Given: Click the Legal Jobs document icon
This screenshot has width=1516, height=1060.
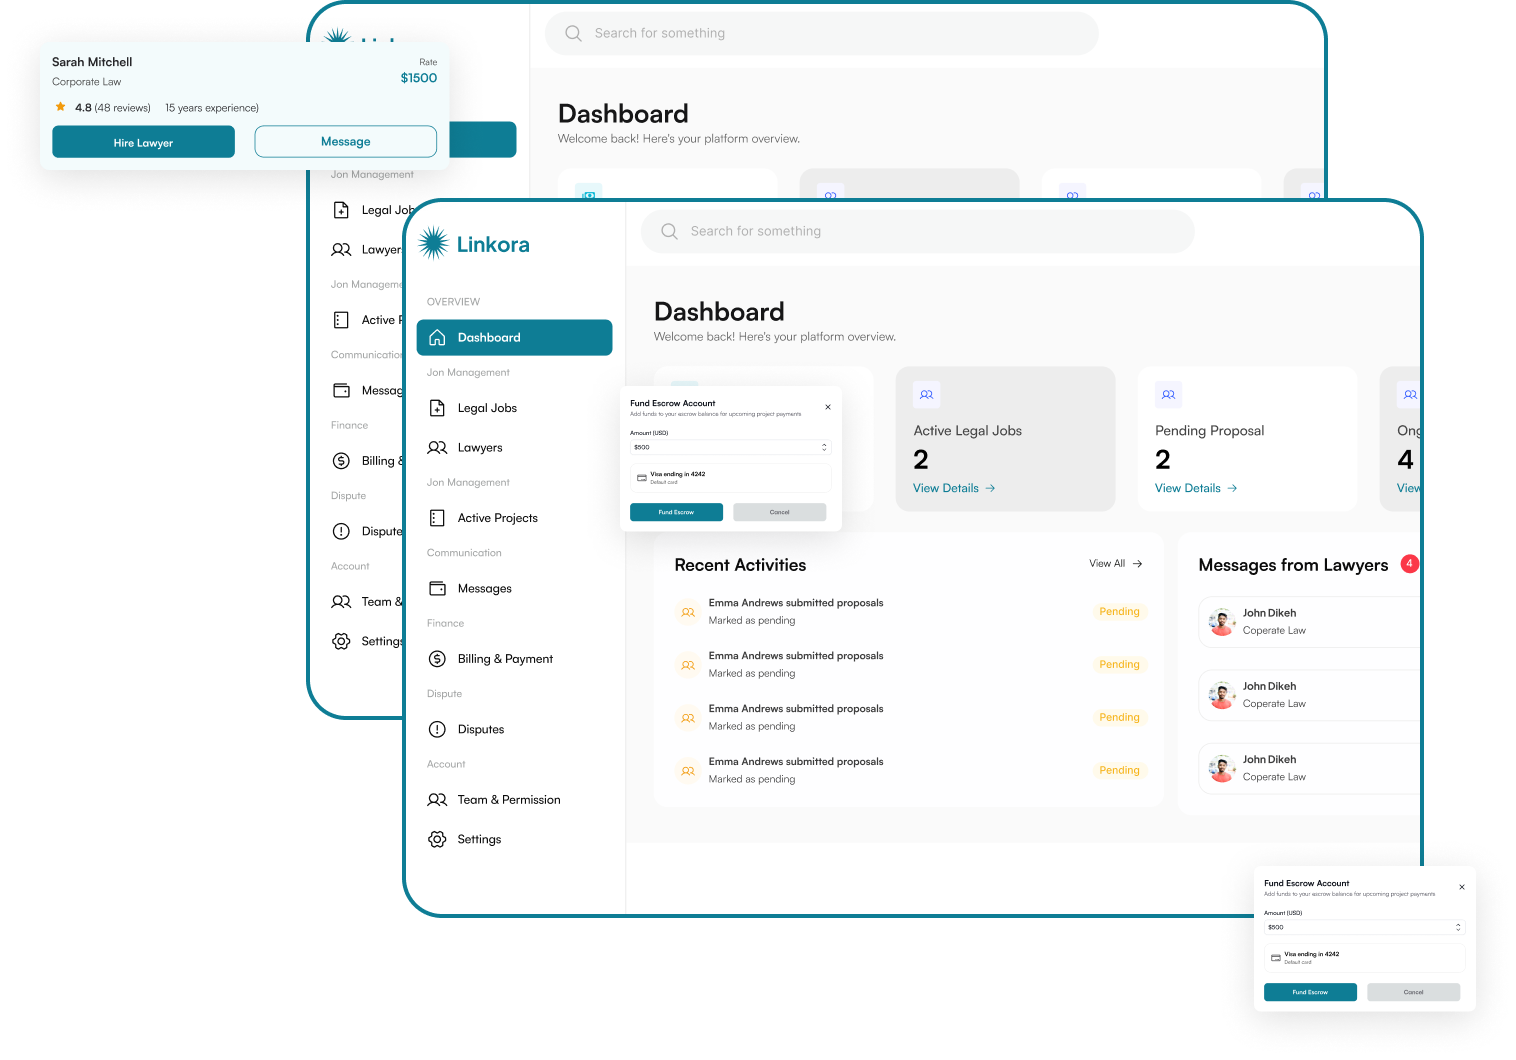Looking at the screenshot, I should (x=437, y=408).
